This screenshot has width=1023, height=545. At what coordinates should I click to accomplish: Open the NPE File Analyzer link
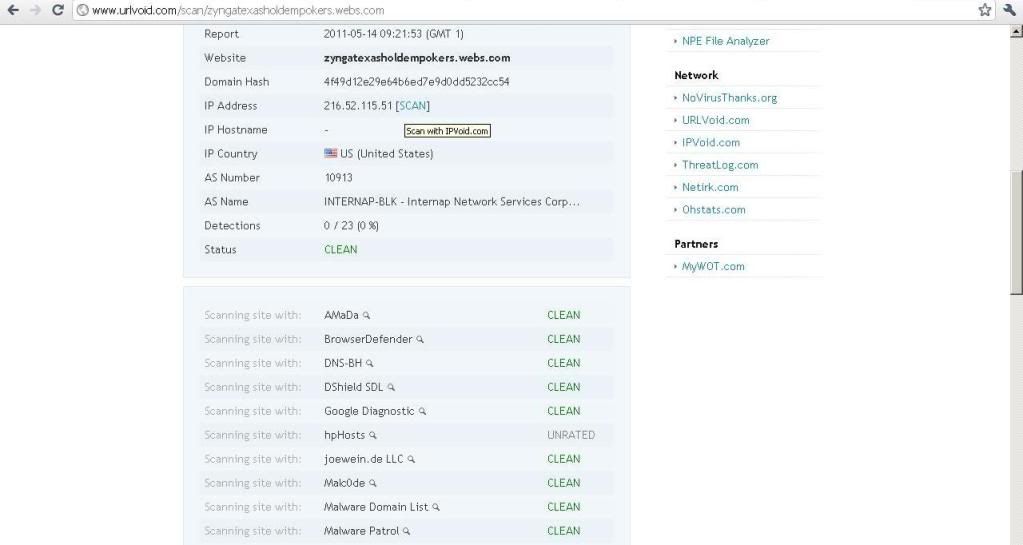725,41
